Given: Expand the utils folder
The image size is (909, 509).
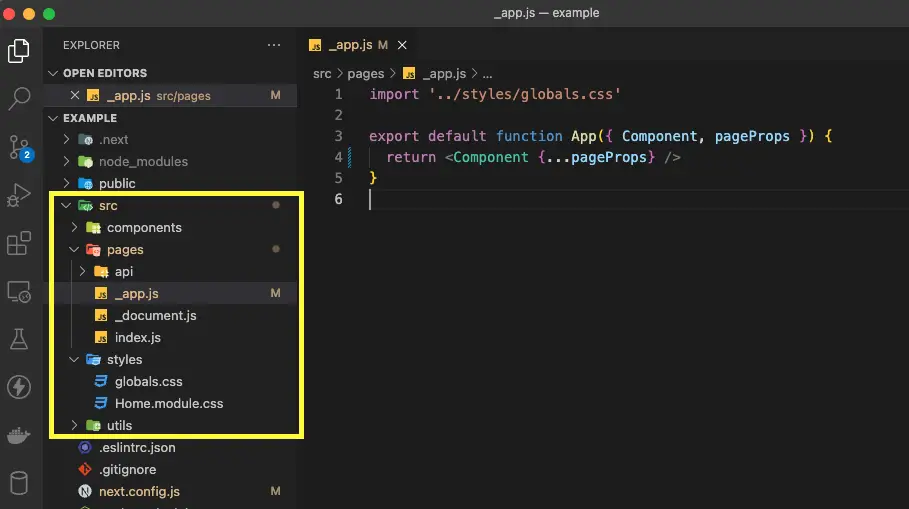Looking at the screenshot, I should coord(75,426).
